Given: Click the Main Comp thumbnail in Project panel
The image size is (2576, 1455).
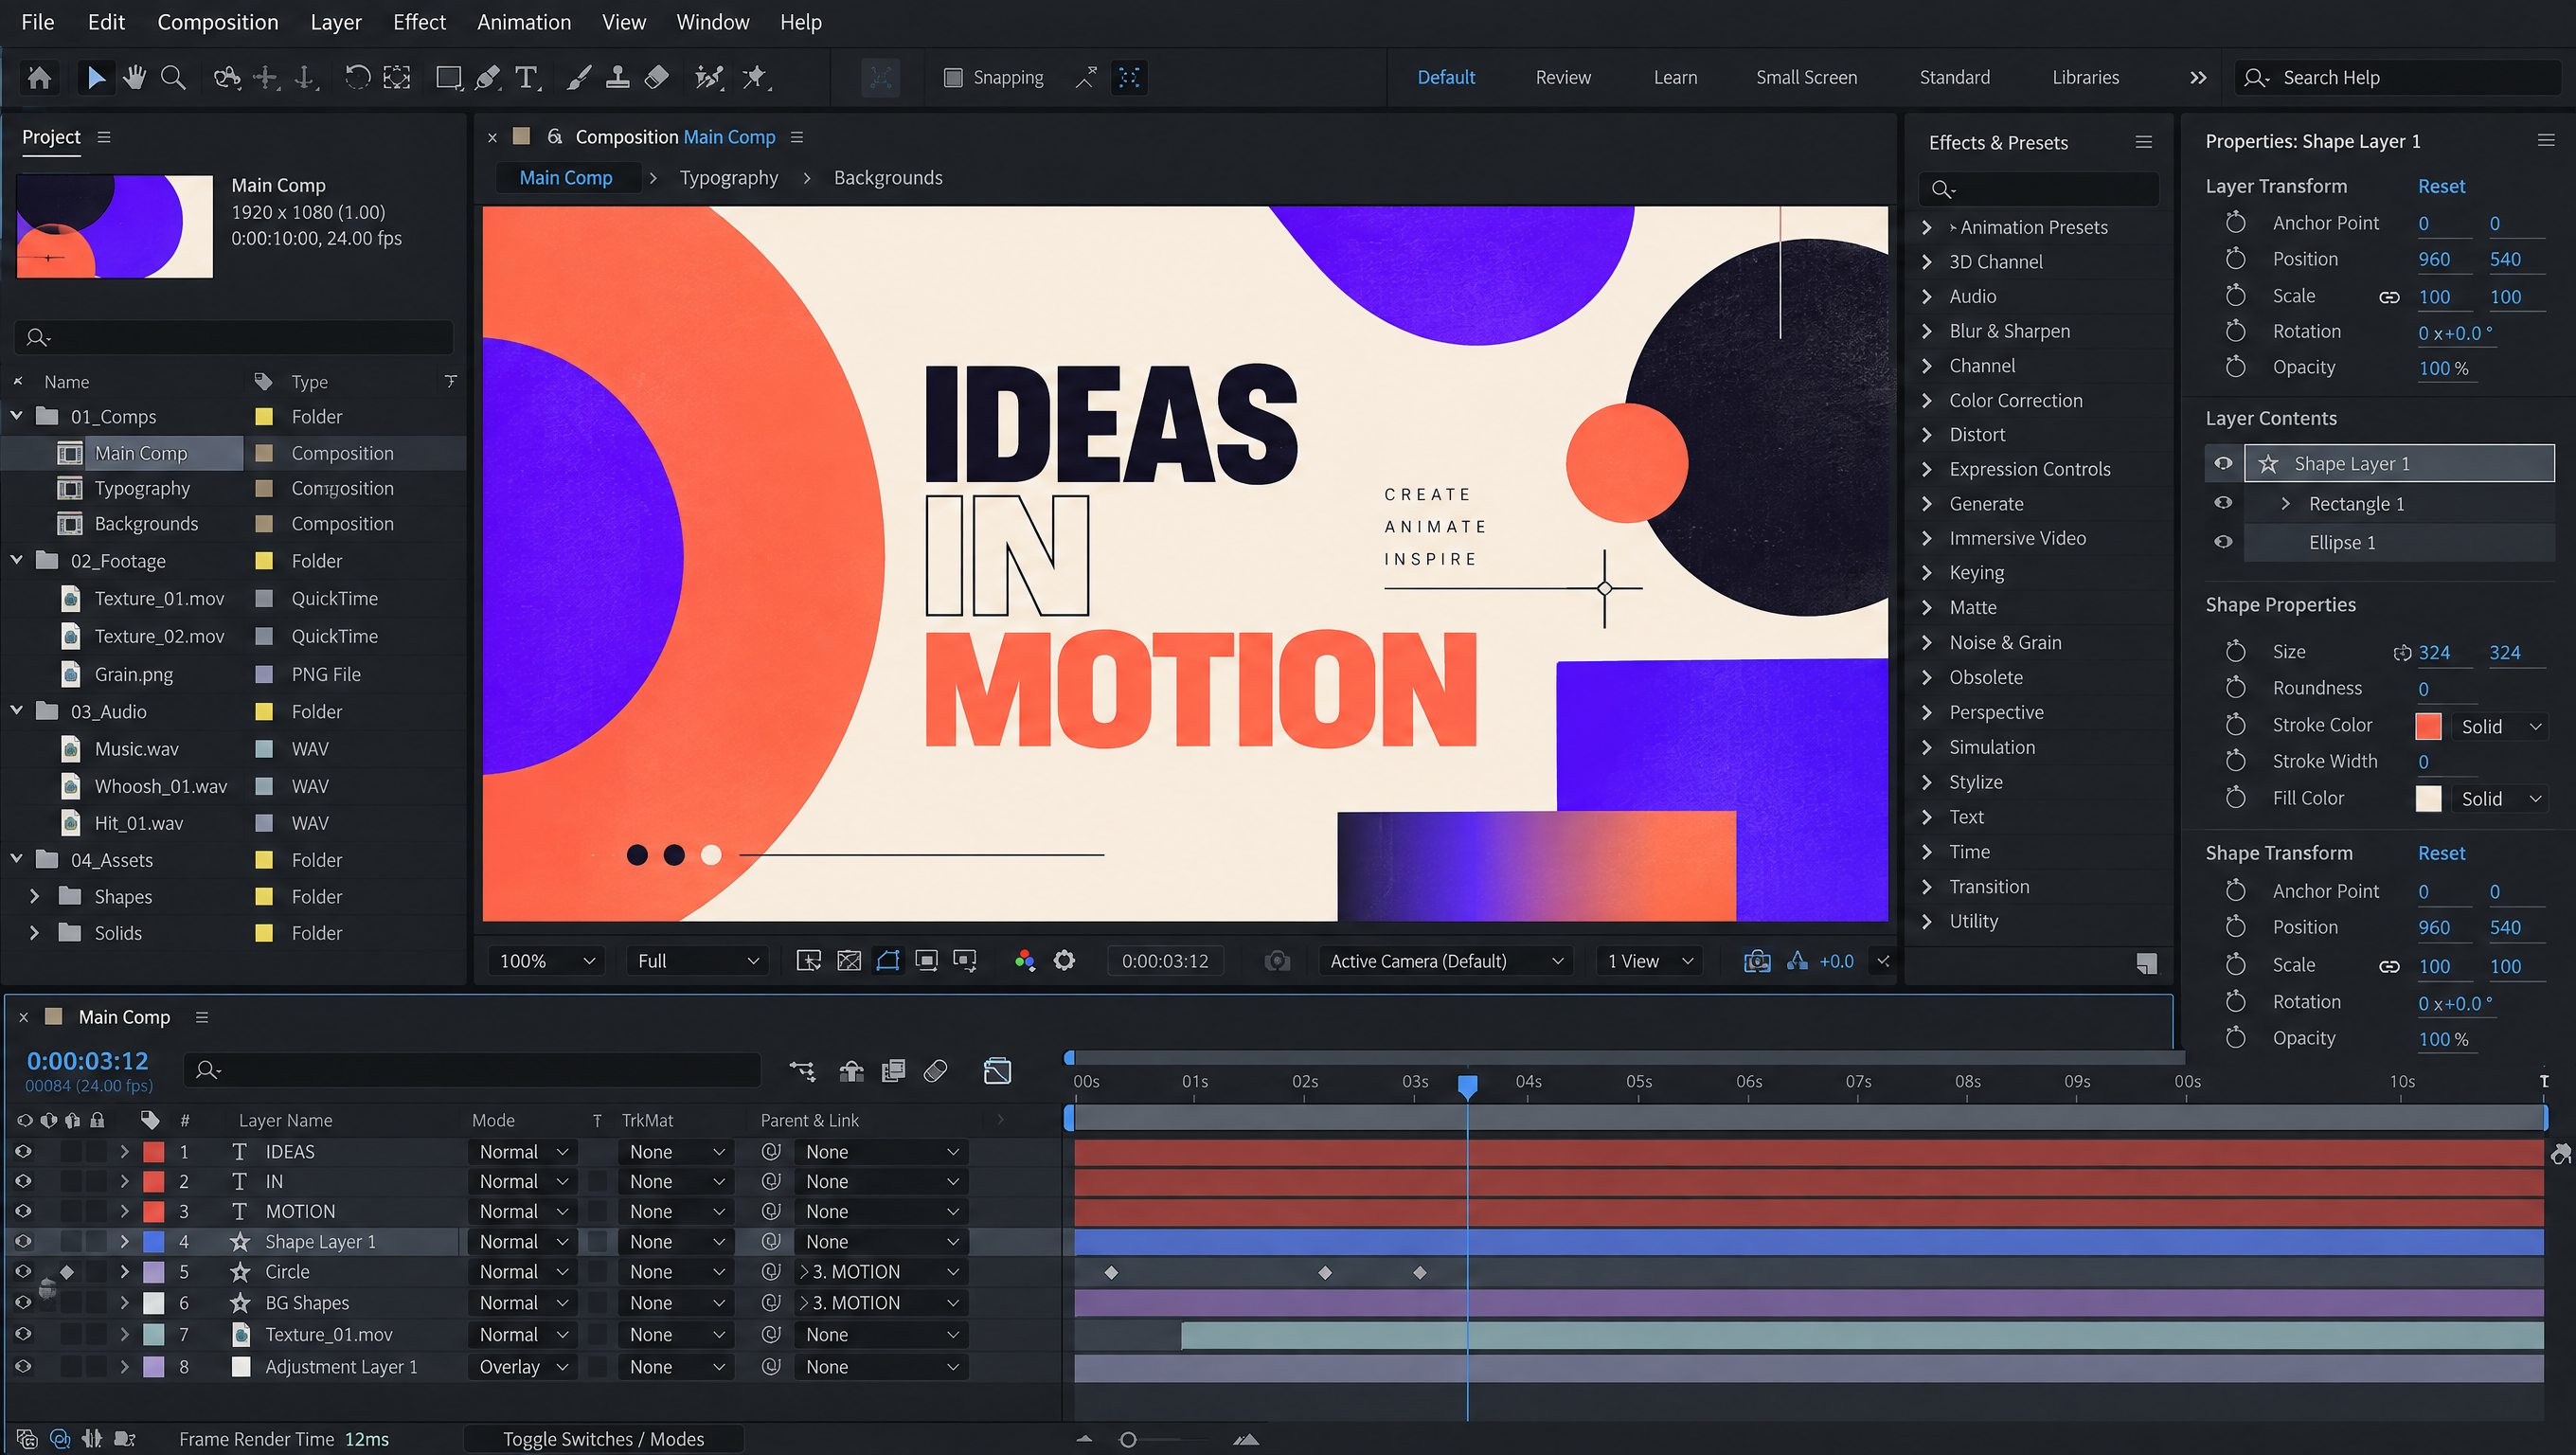Looking at the screenshot, I should coord(115,226).
